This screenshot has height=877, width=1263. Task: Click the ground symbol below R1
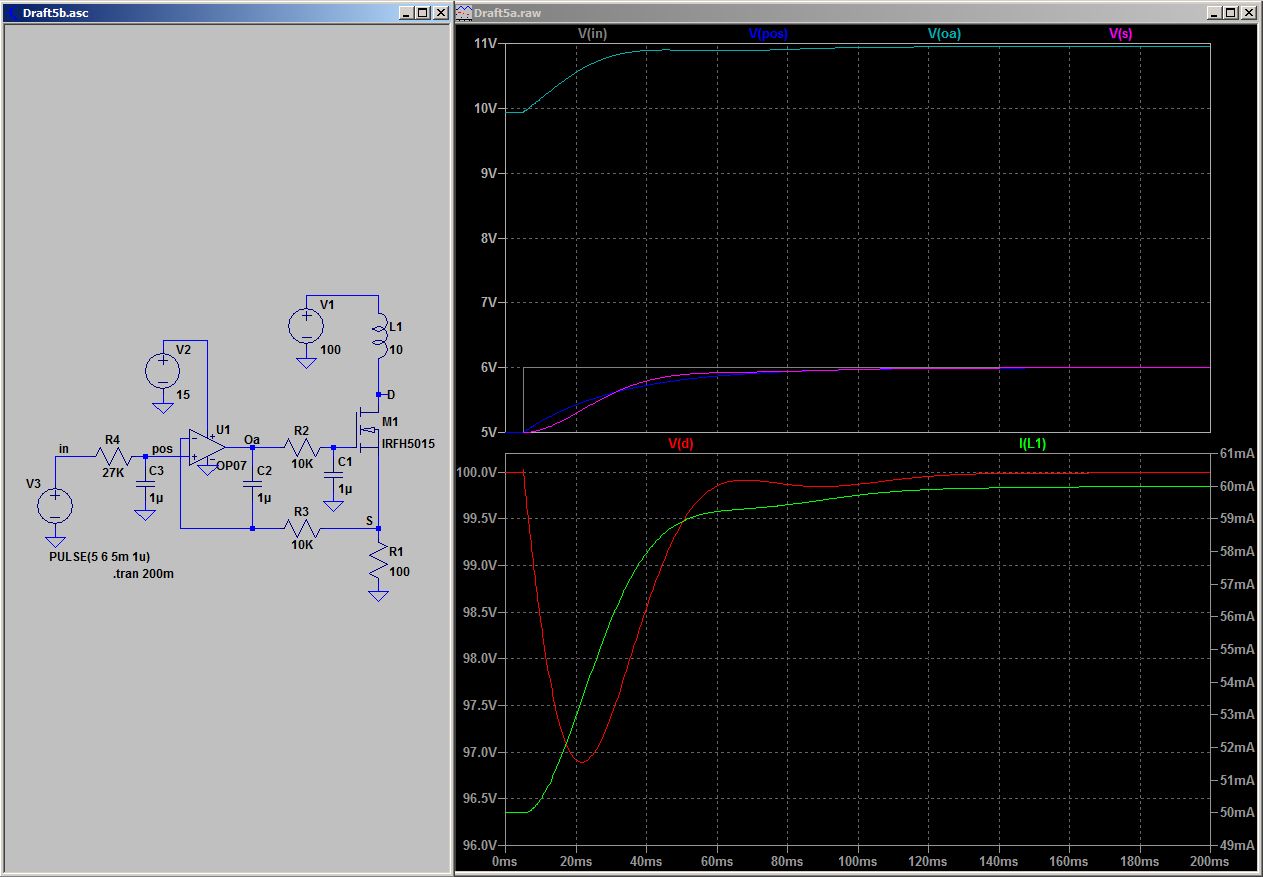point(378,595)
